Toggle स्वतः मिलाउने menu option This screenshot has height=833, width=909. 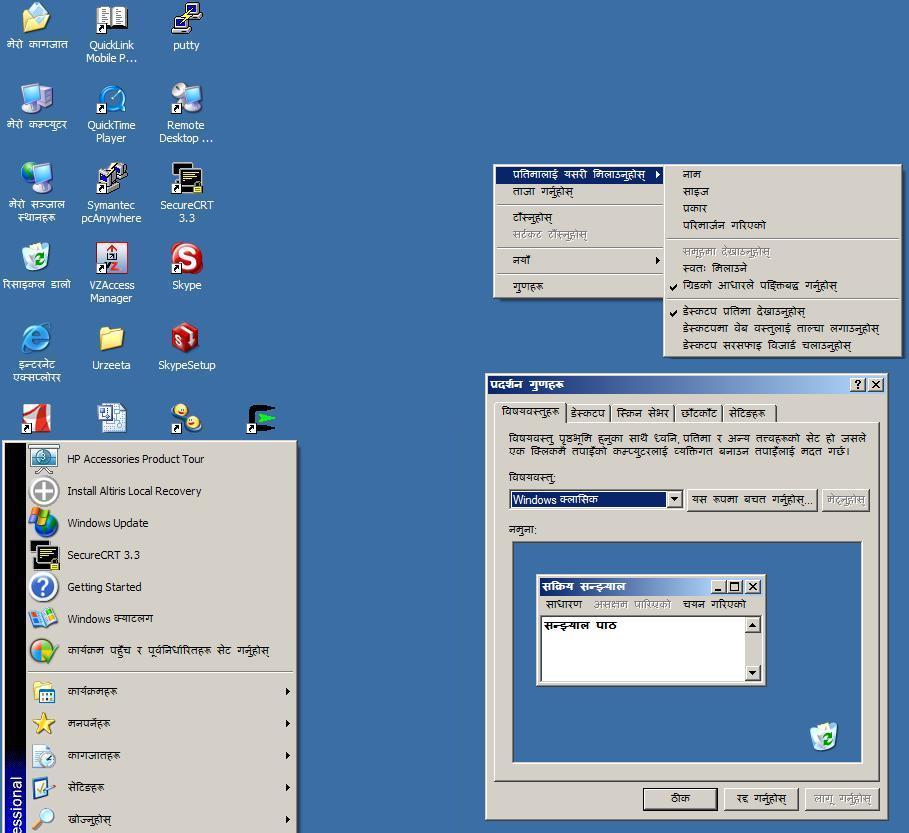715,269
